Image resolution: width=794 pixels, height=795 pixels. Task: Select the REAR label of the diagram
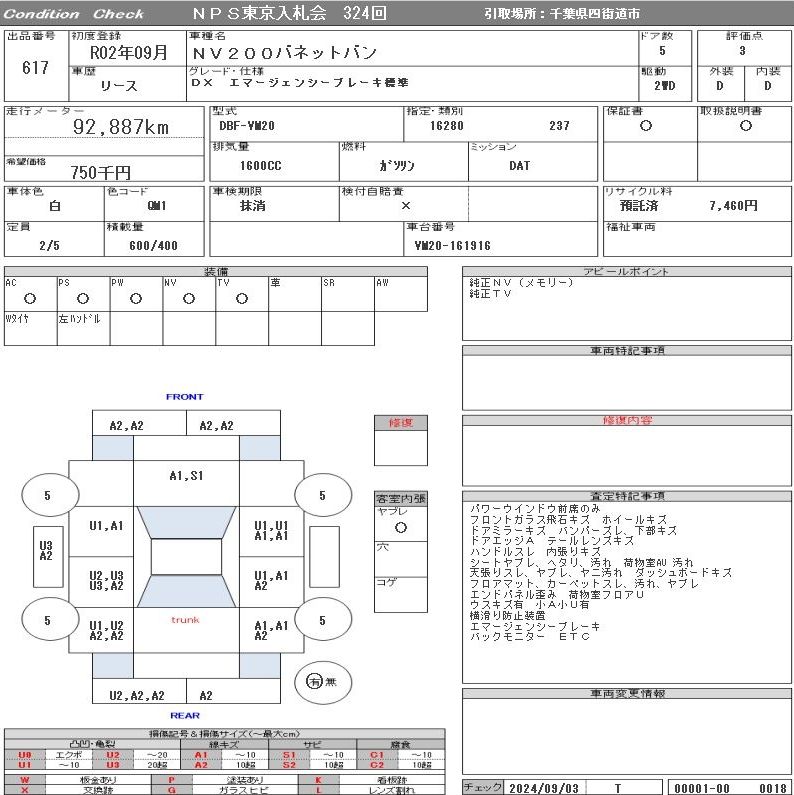click(185, 715)
